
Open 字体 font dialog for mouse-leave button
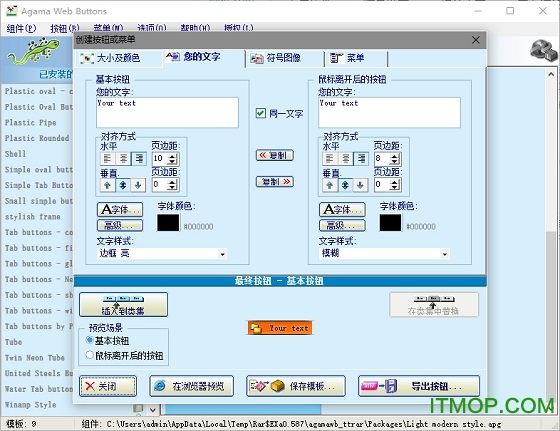(342, 210)
